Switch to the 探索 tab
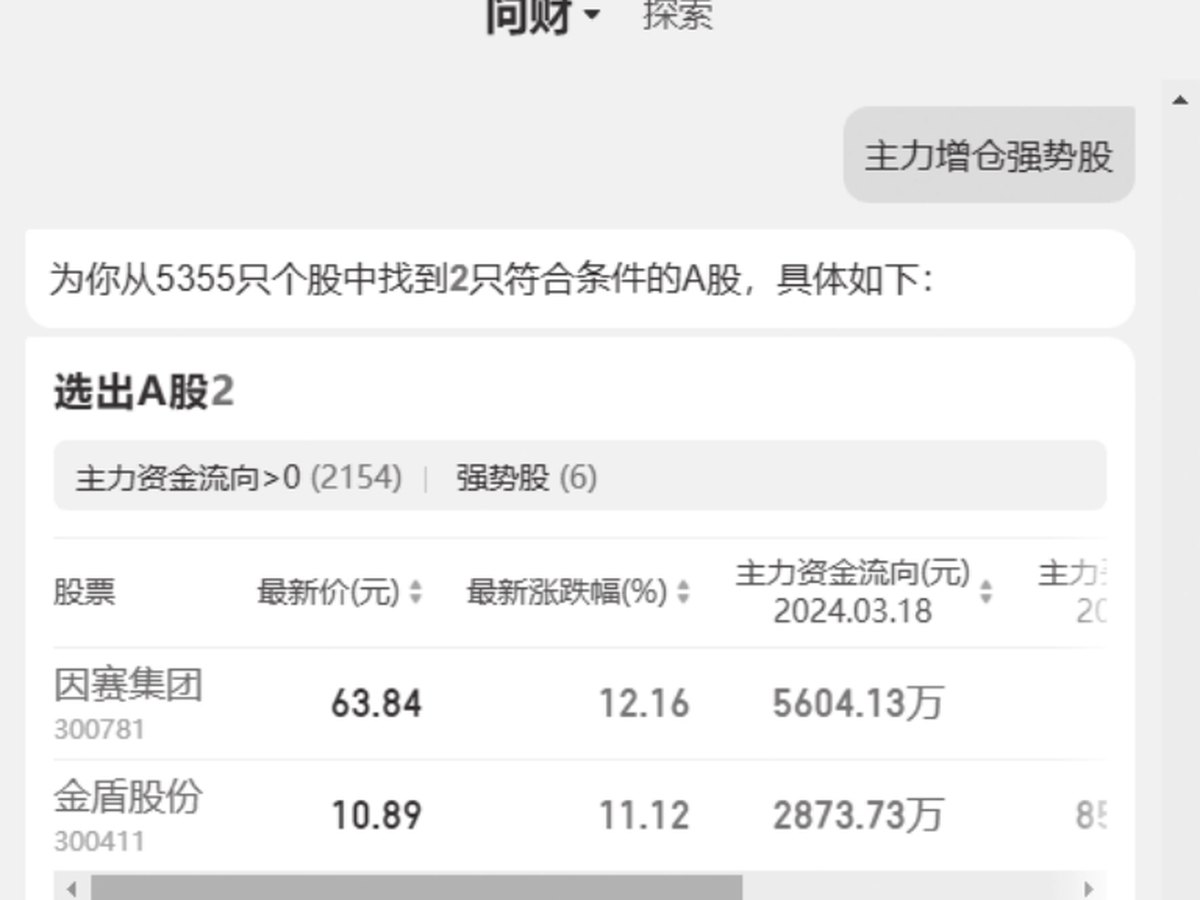This screenshot has height=900, width=1200. coord(678,14)
